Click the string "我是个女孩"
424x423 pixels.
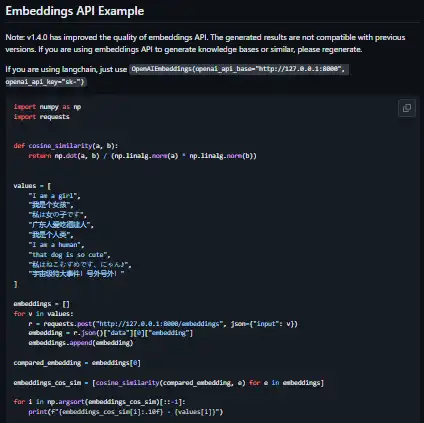[x=51, y=205]
